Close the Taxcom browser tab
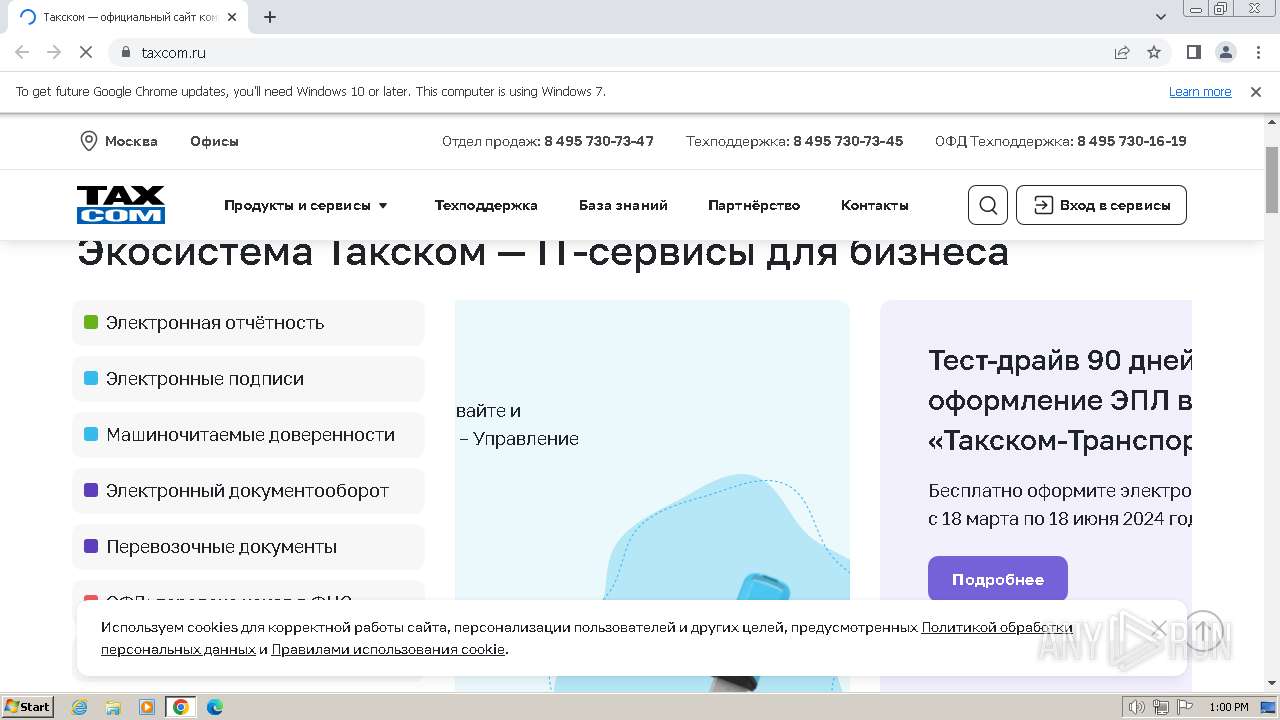The width and height of the screenshot is (1280, 720). pos(233,17)
